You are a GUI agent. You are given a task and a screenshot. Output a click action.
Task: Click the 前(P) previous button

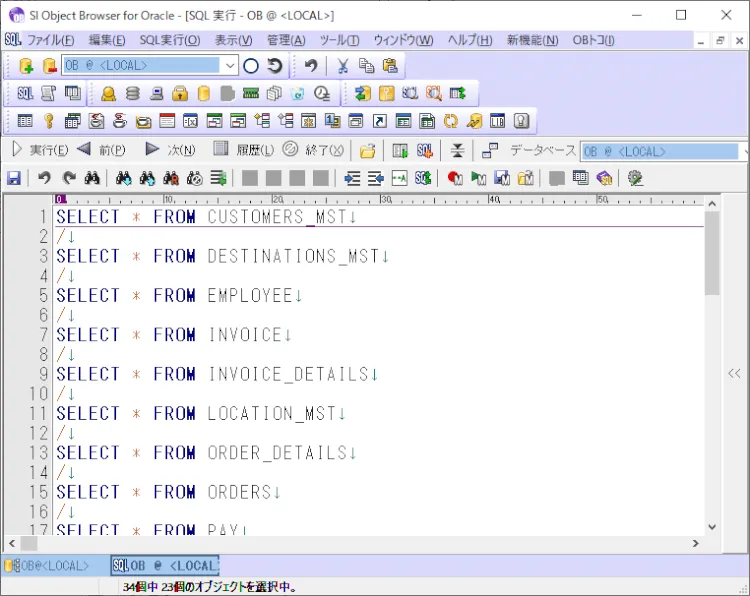(101, 150)
